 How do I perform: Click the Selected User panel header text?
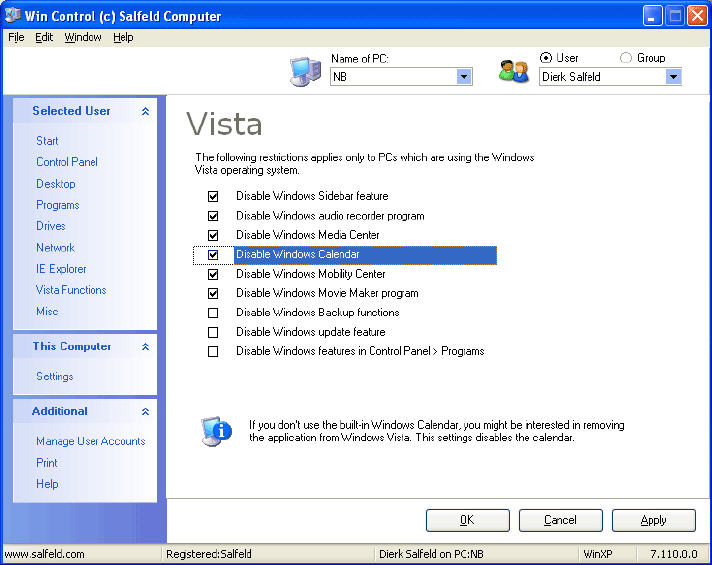pos(71,111)
